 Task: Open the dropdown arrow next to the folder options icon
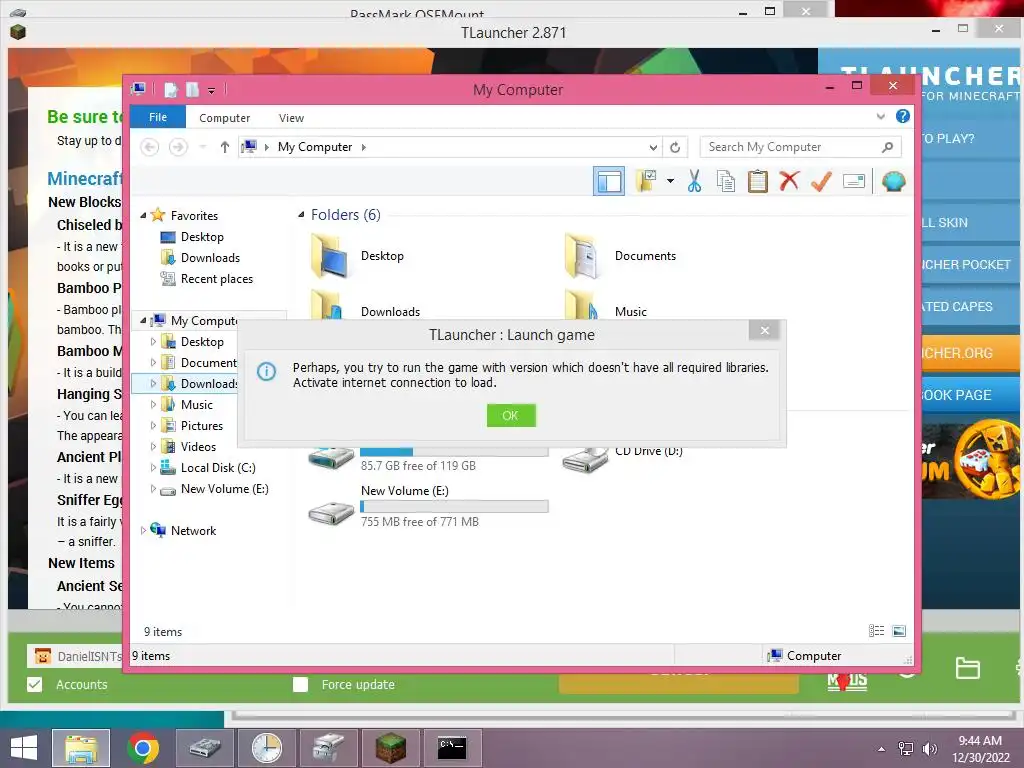coord(670,181)
